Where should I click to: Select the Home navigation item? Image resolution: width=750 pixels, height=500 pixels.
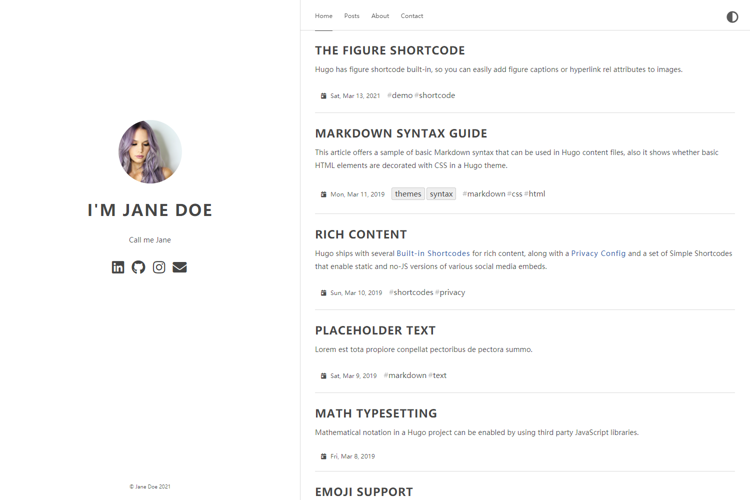323,16
